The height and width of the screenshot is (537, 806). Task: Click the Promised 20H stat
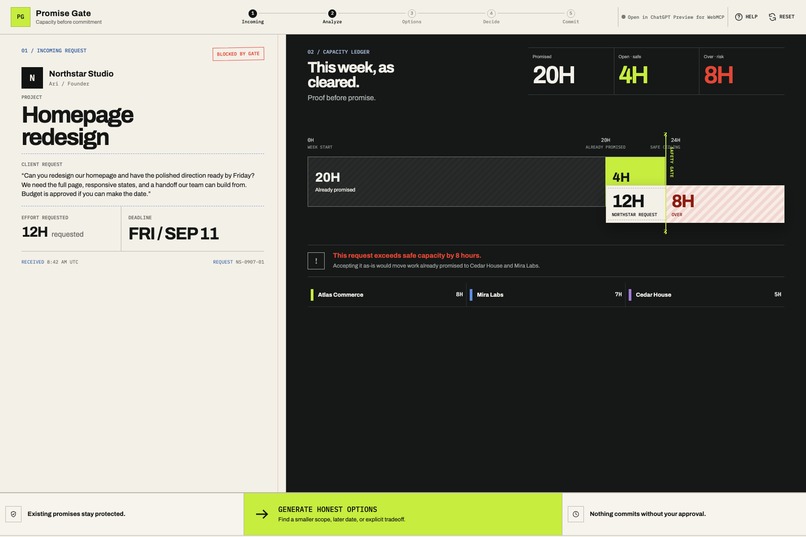pyautogui.click(x=571, y=71)
